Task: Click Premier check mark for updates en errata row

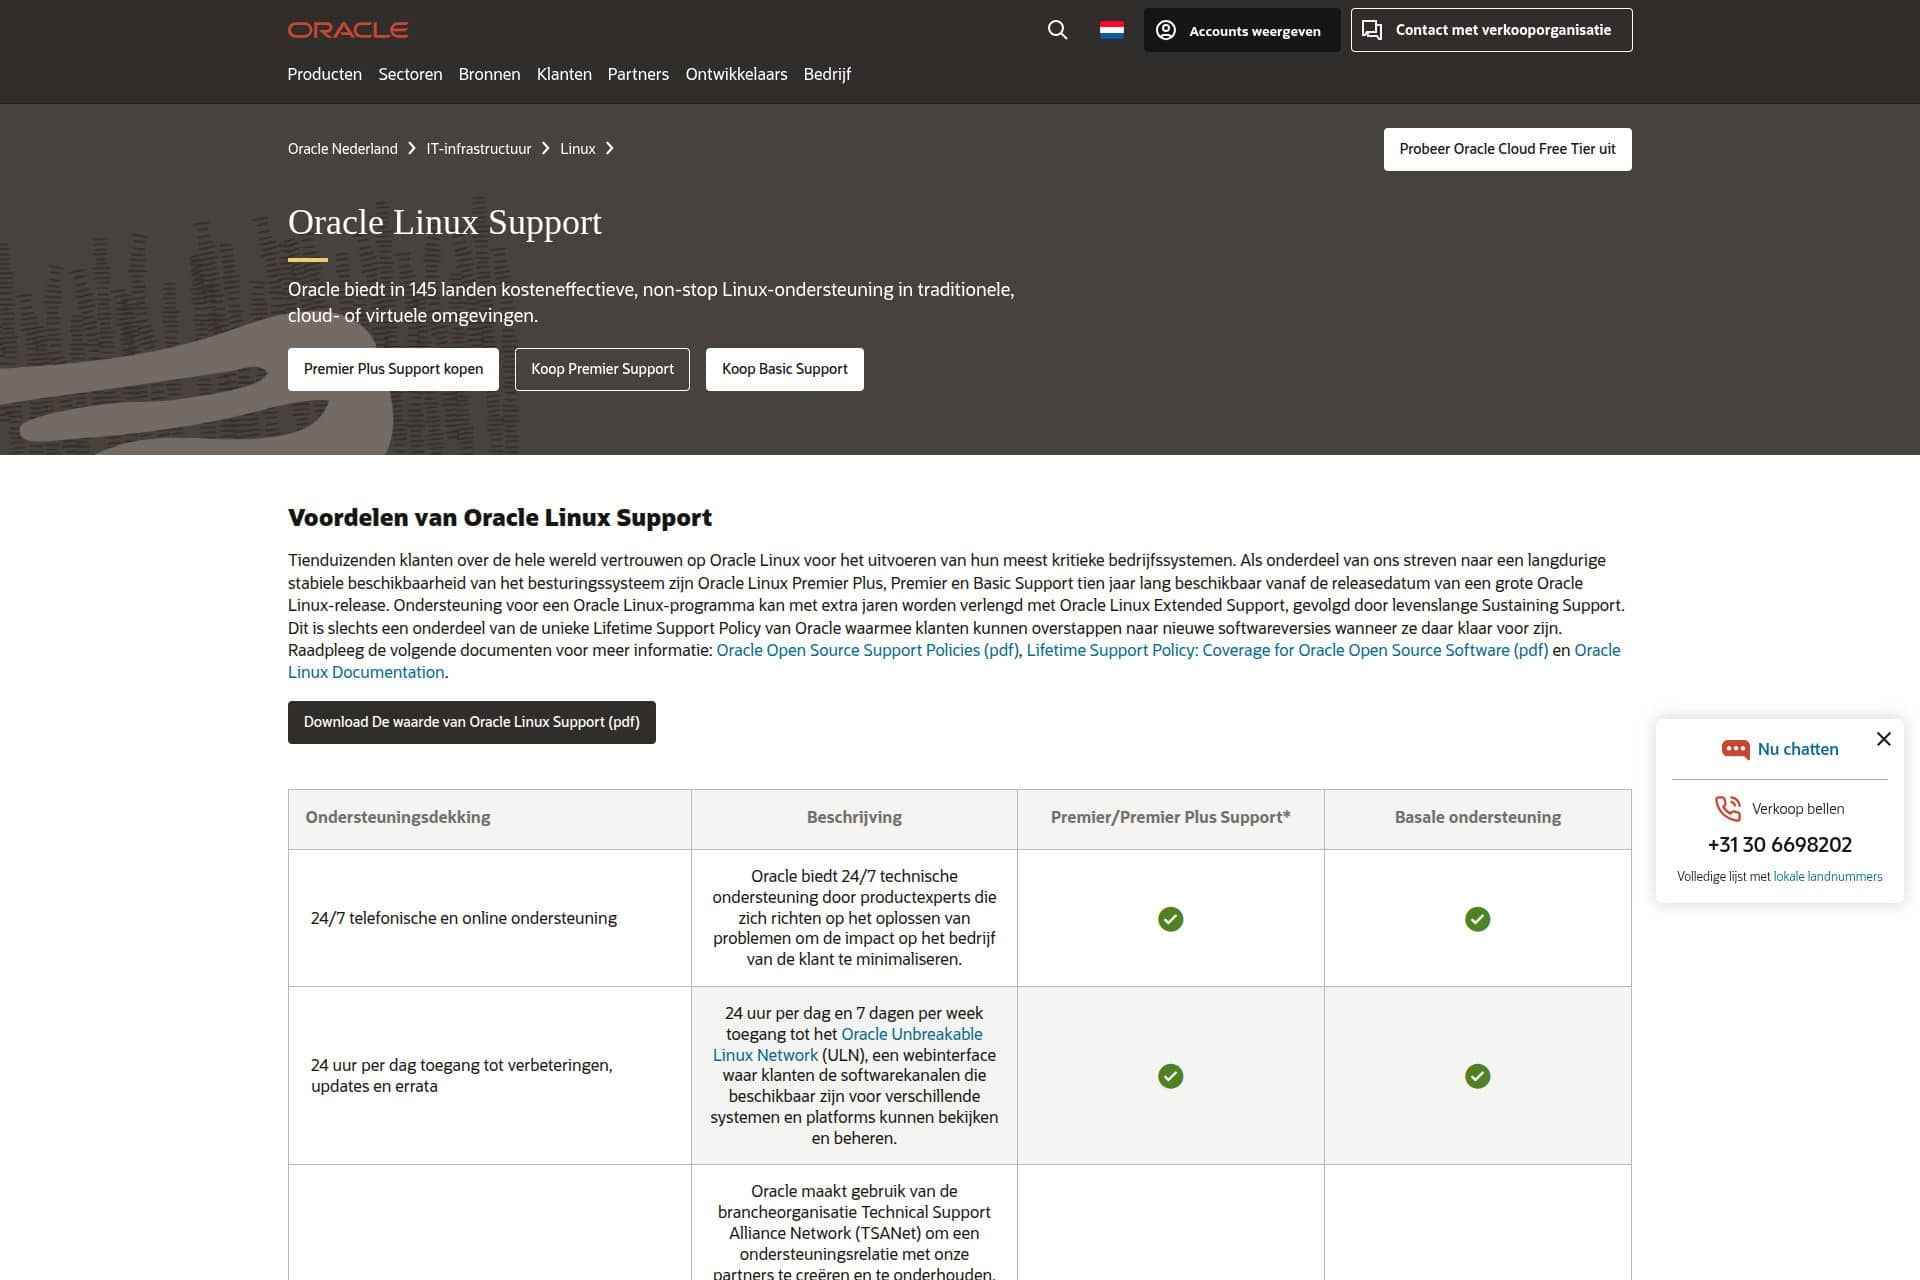Action: click(x=1170, y=1076)
